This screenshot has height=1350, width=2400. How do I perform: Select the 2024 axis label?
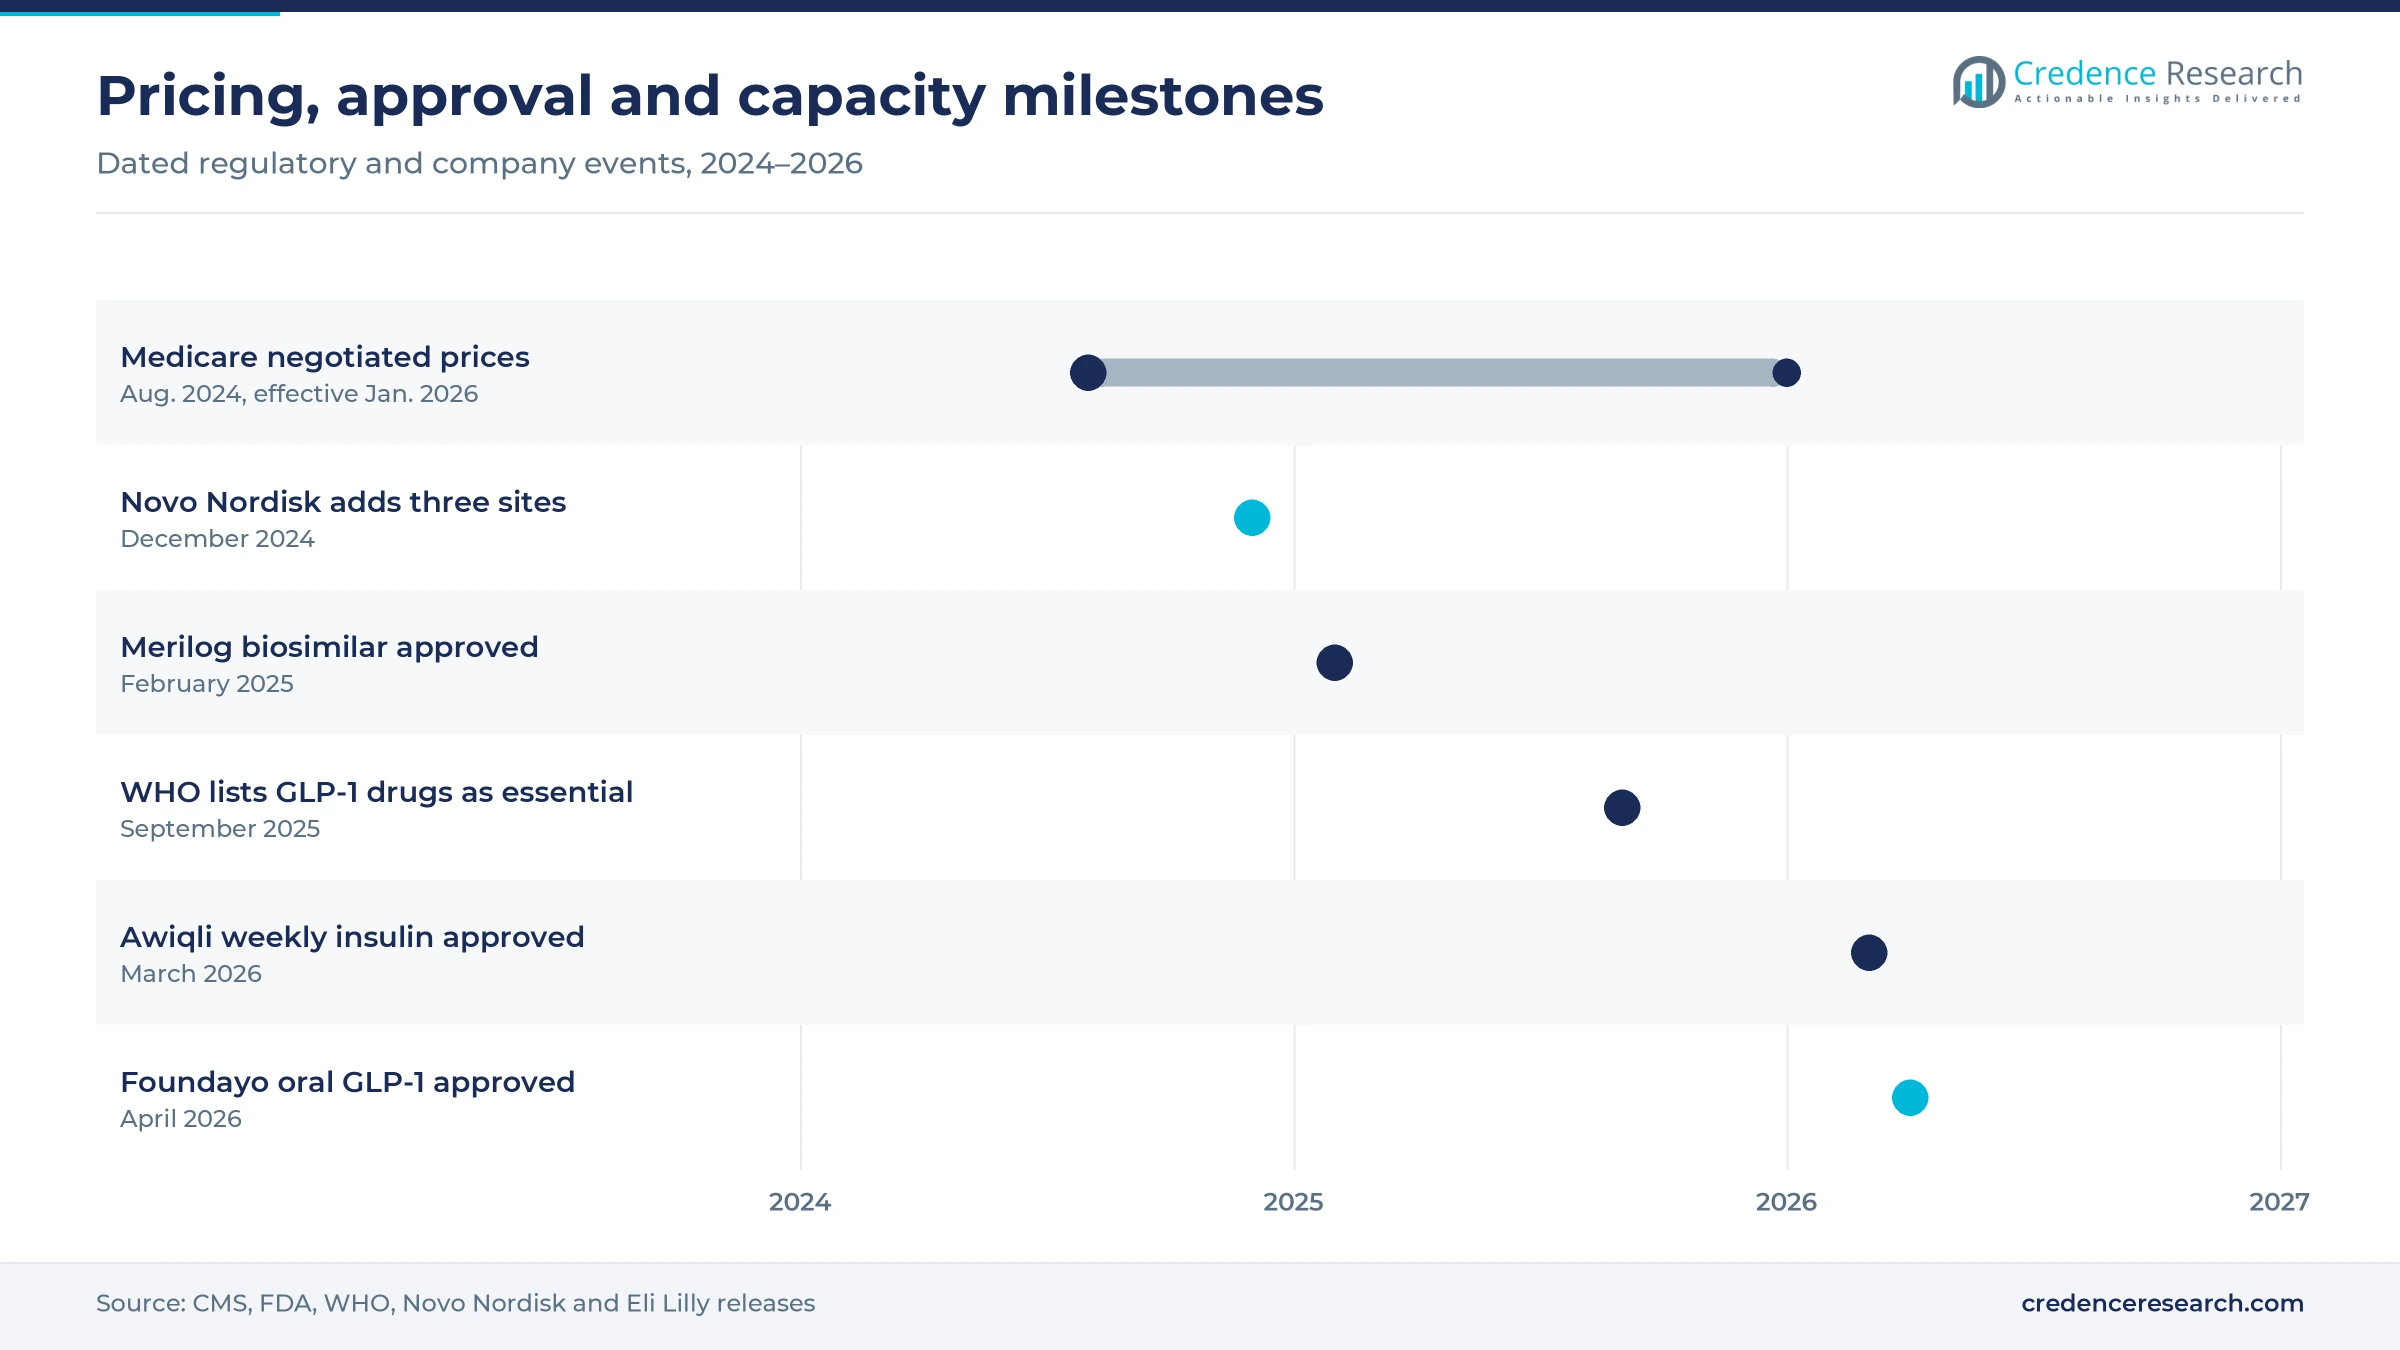tap(800, 1202)
